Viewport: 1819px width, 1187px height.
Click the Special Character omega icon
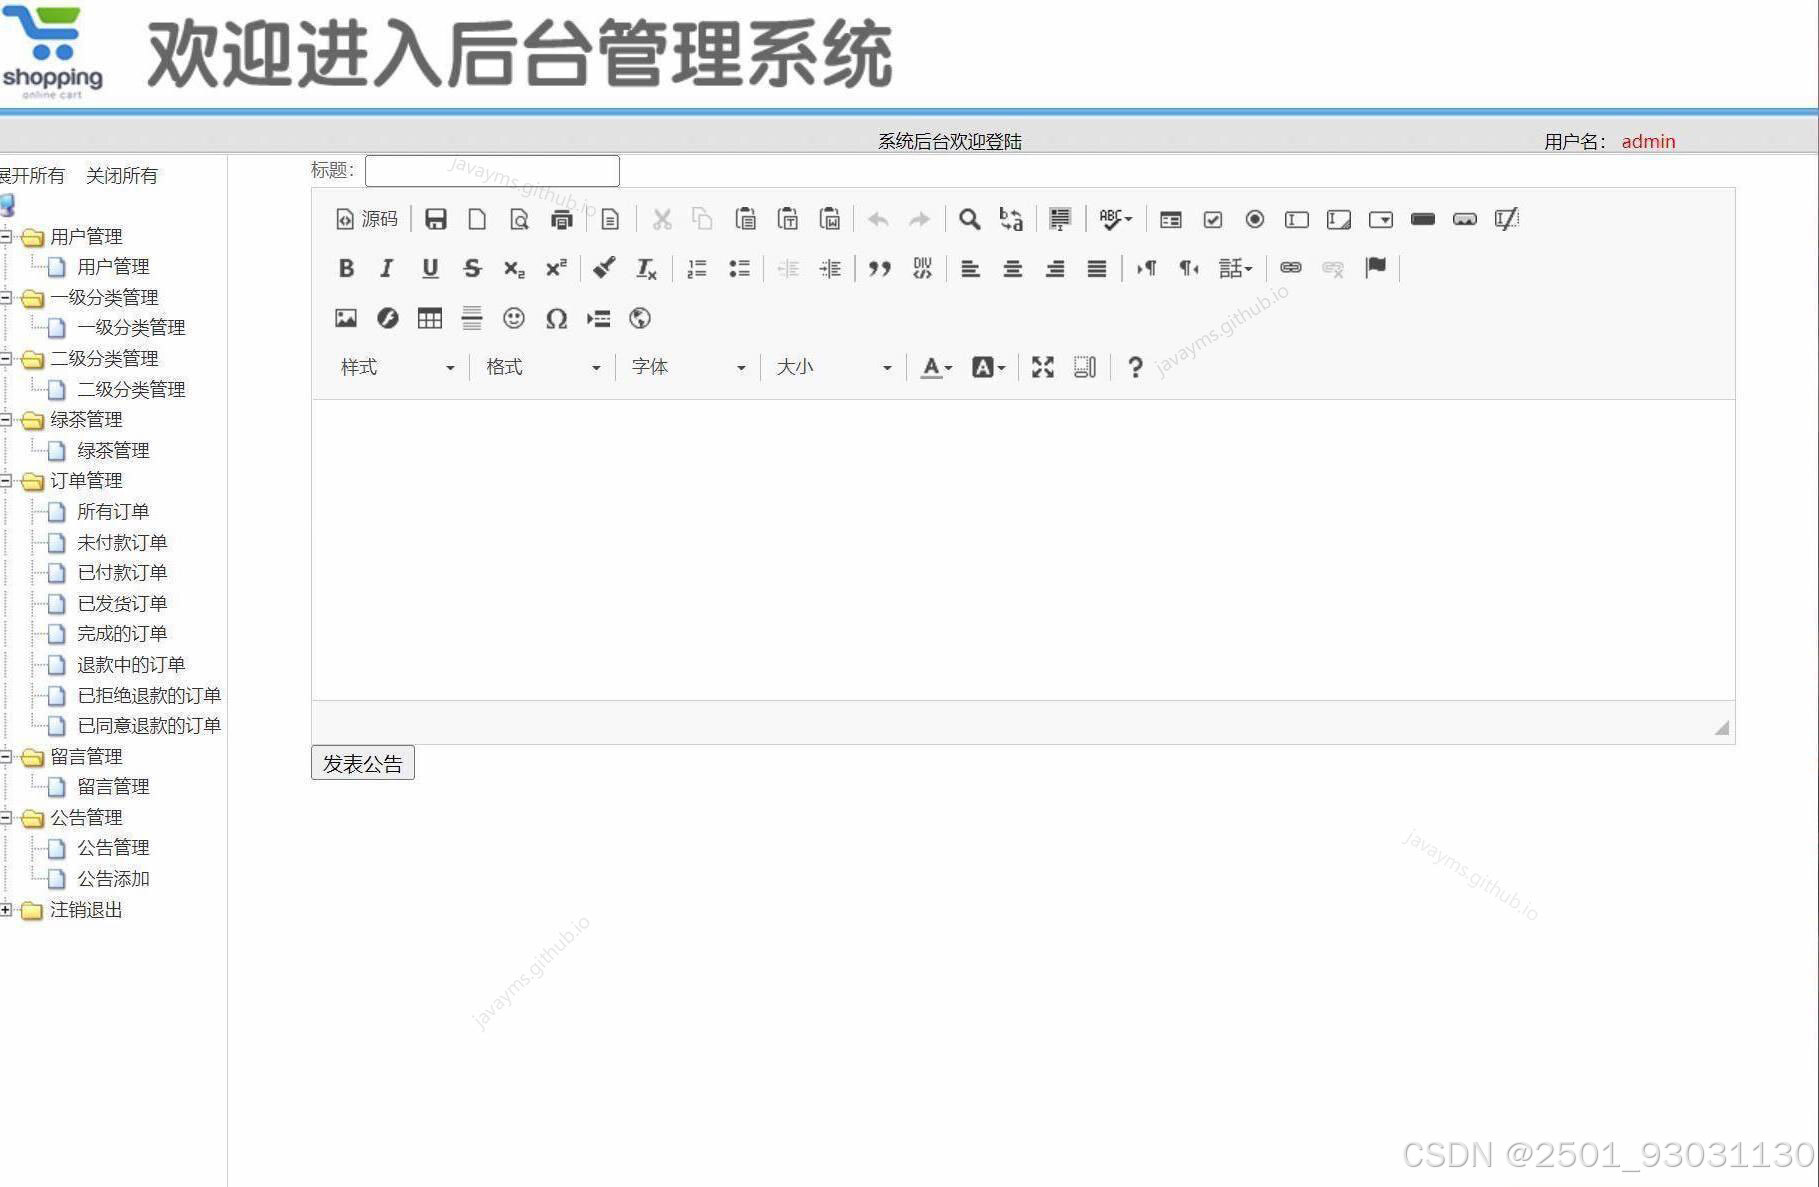click(556, 318)
